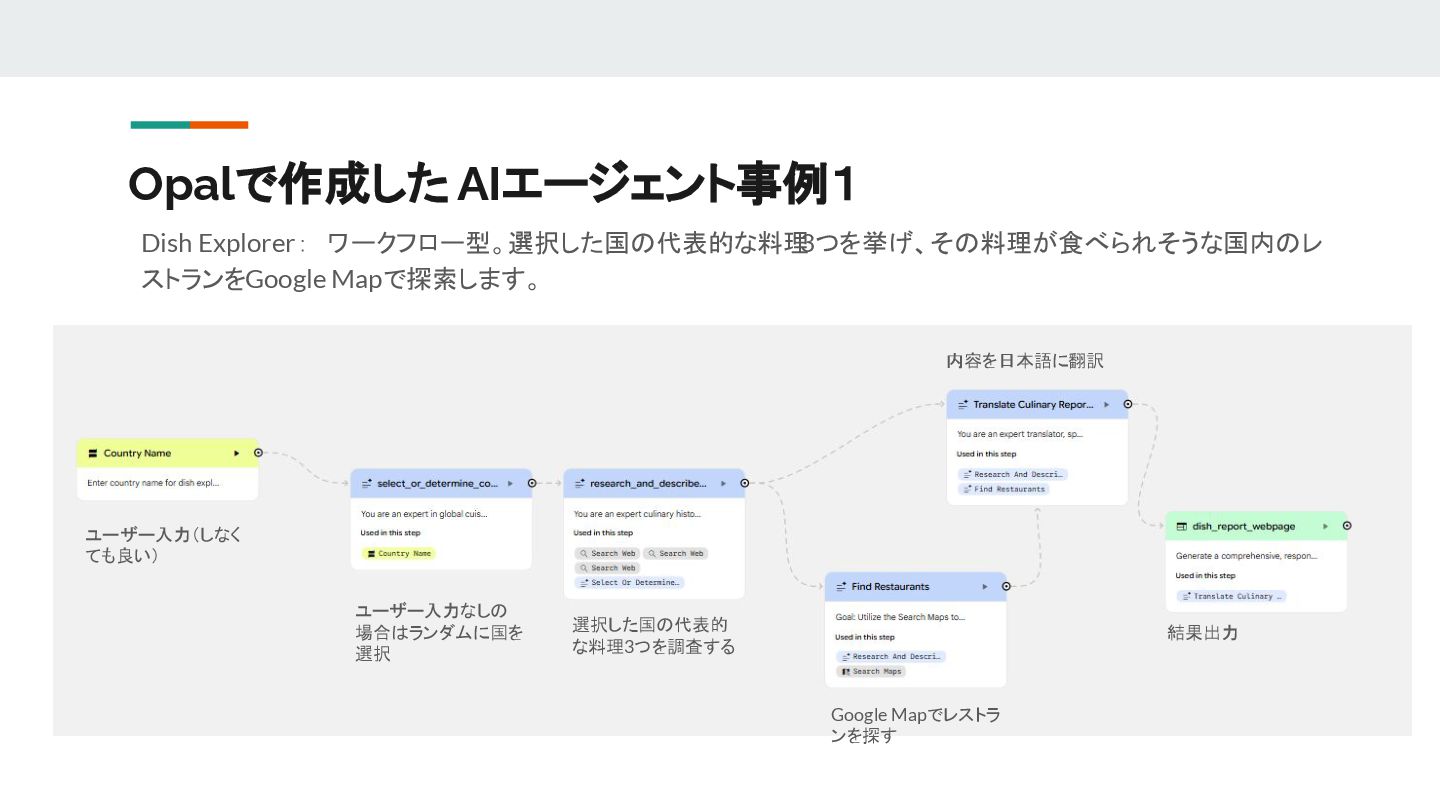Run the dish_report_webpage node with its play arrow

[1326, 526]
